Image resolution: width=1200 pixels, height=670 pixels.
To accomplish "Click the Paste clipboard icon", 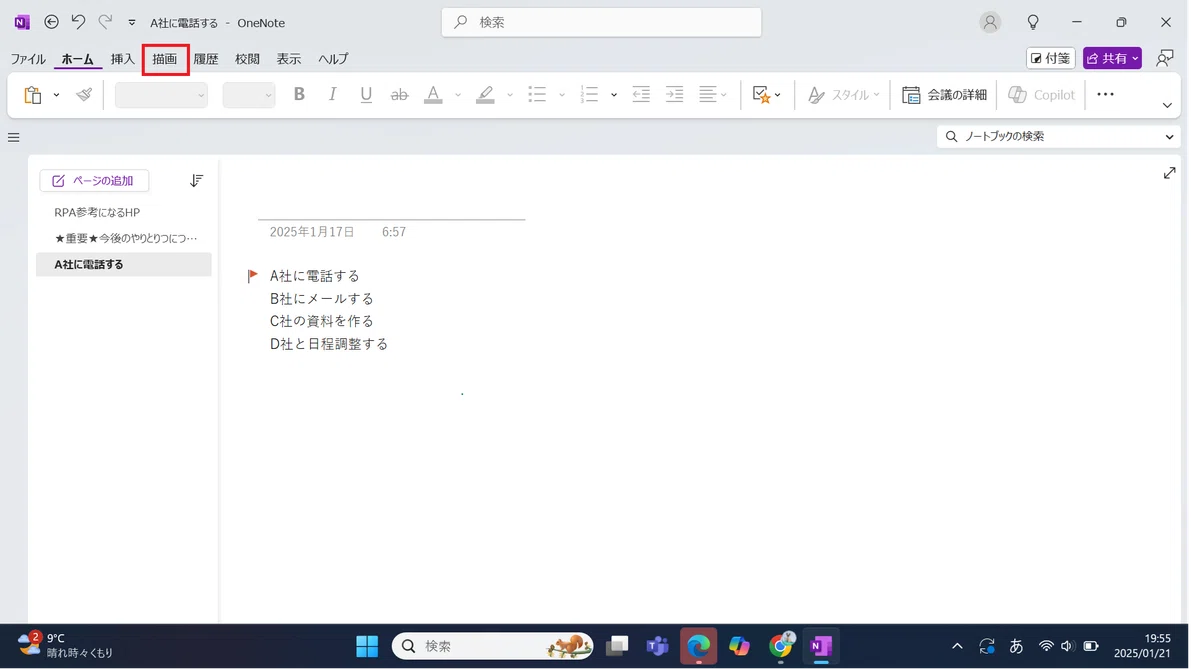I will 33,95.
